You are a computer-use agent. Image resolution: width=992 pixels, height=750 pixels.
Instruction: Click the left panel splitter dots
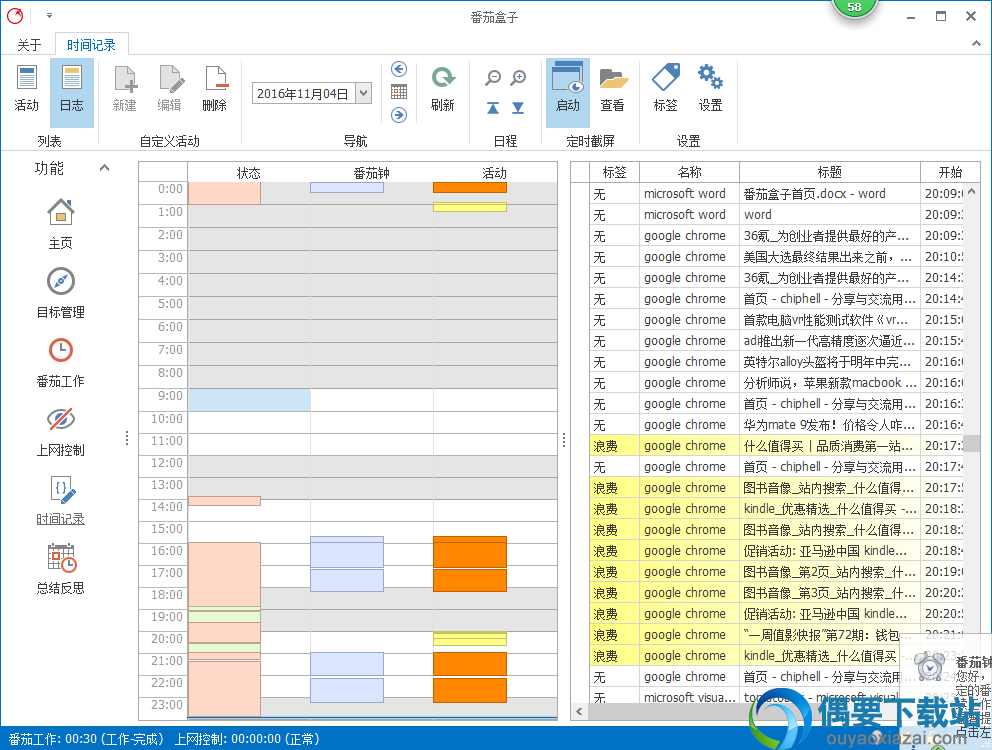(x=127, y=439)
